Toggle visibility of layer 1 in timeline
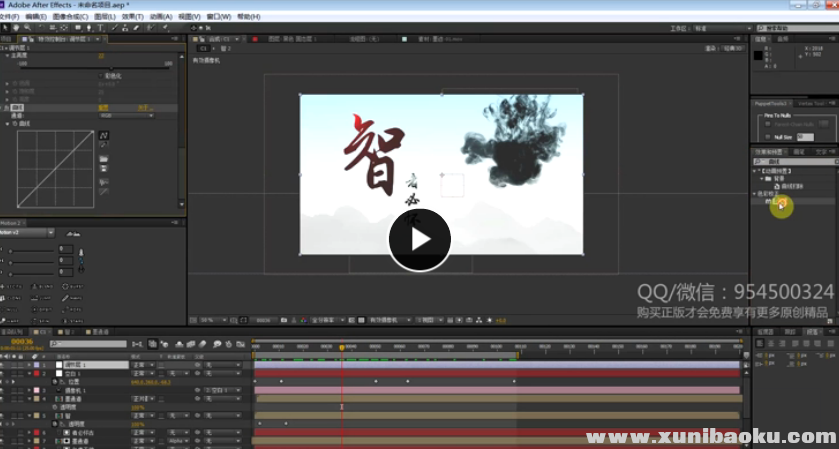This screenshot has height=449, width=839. coord(5,366)
